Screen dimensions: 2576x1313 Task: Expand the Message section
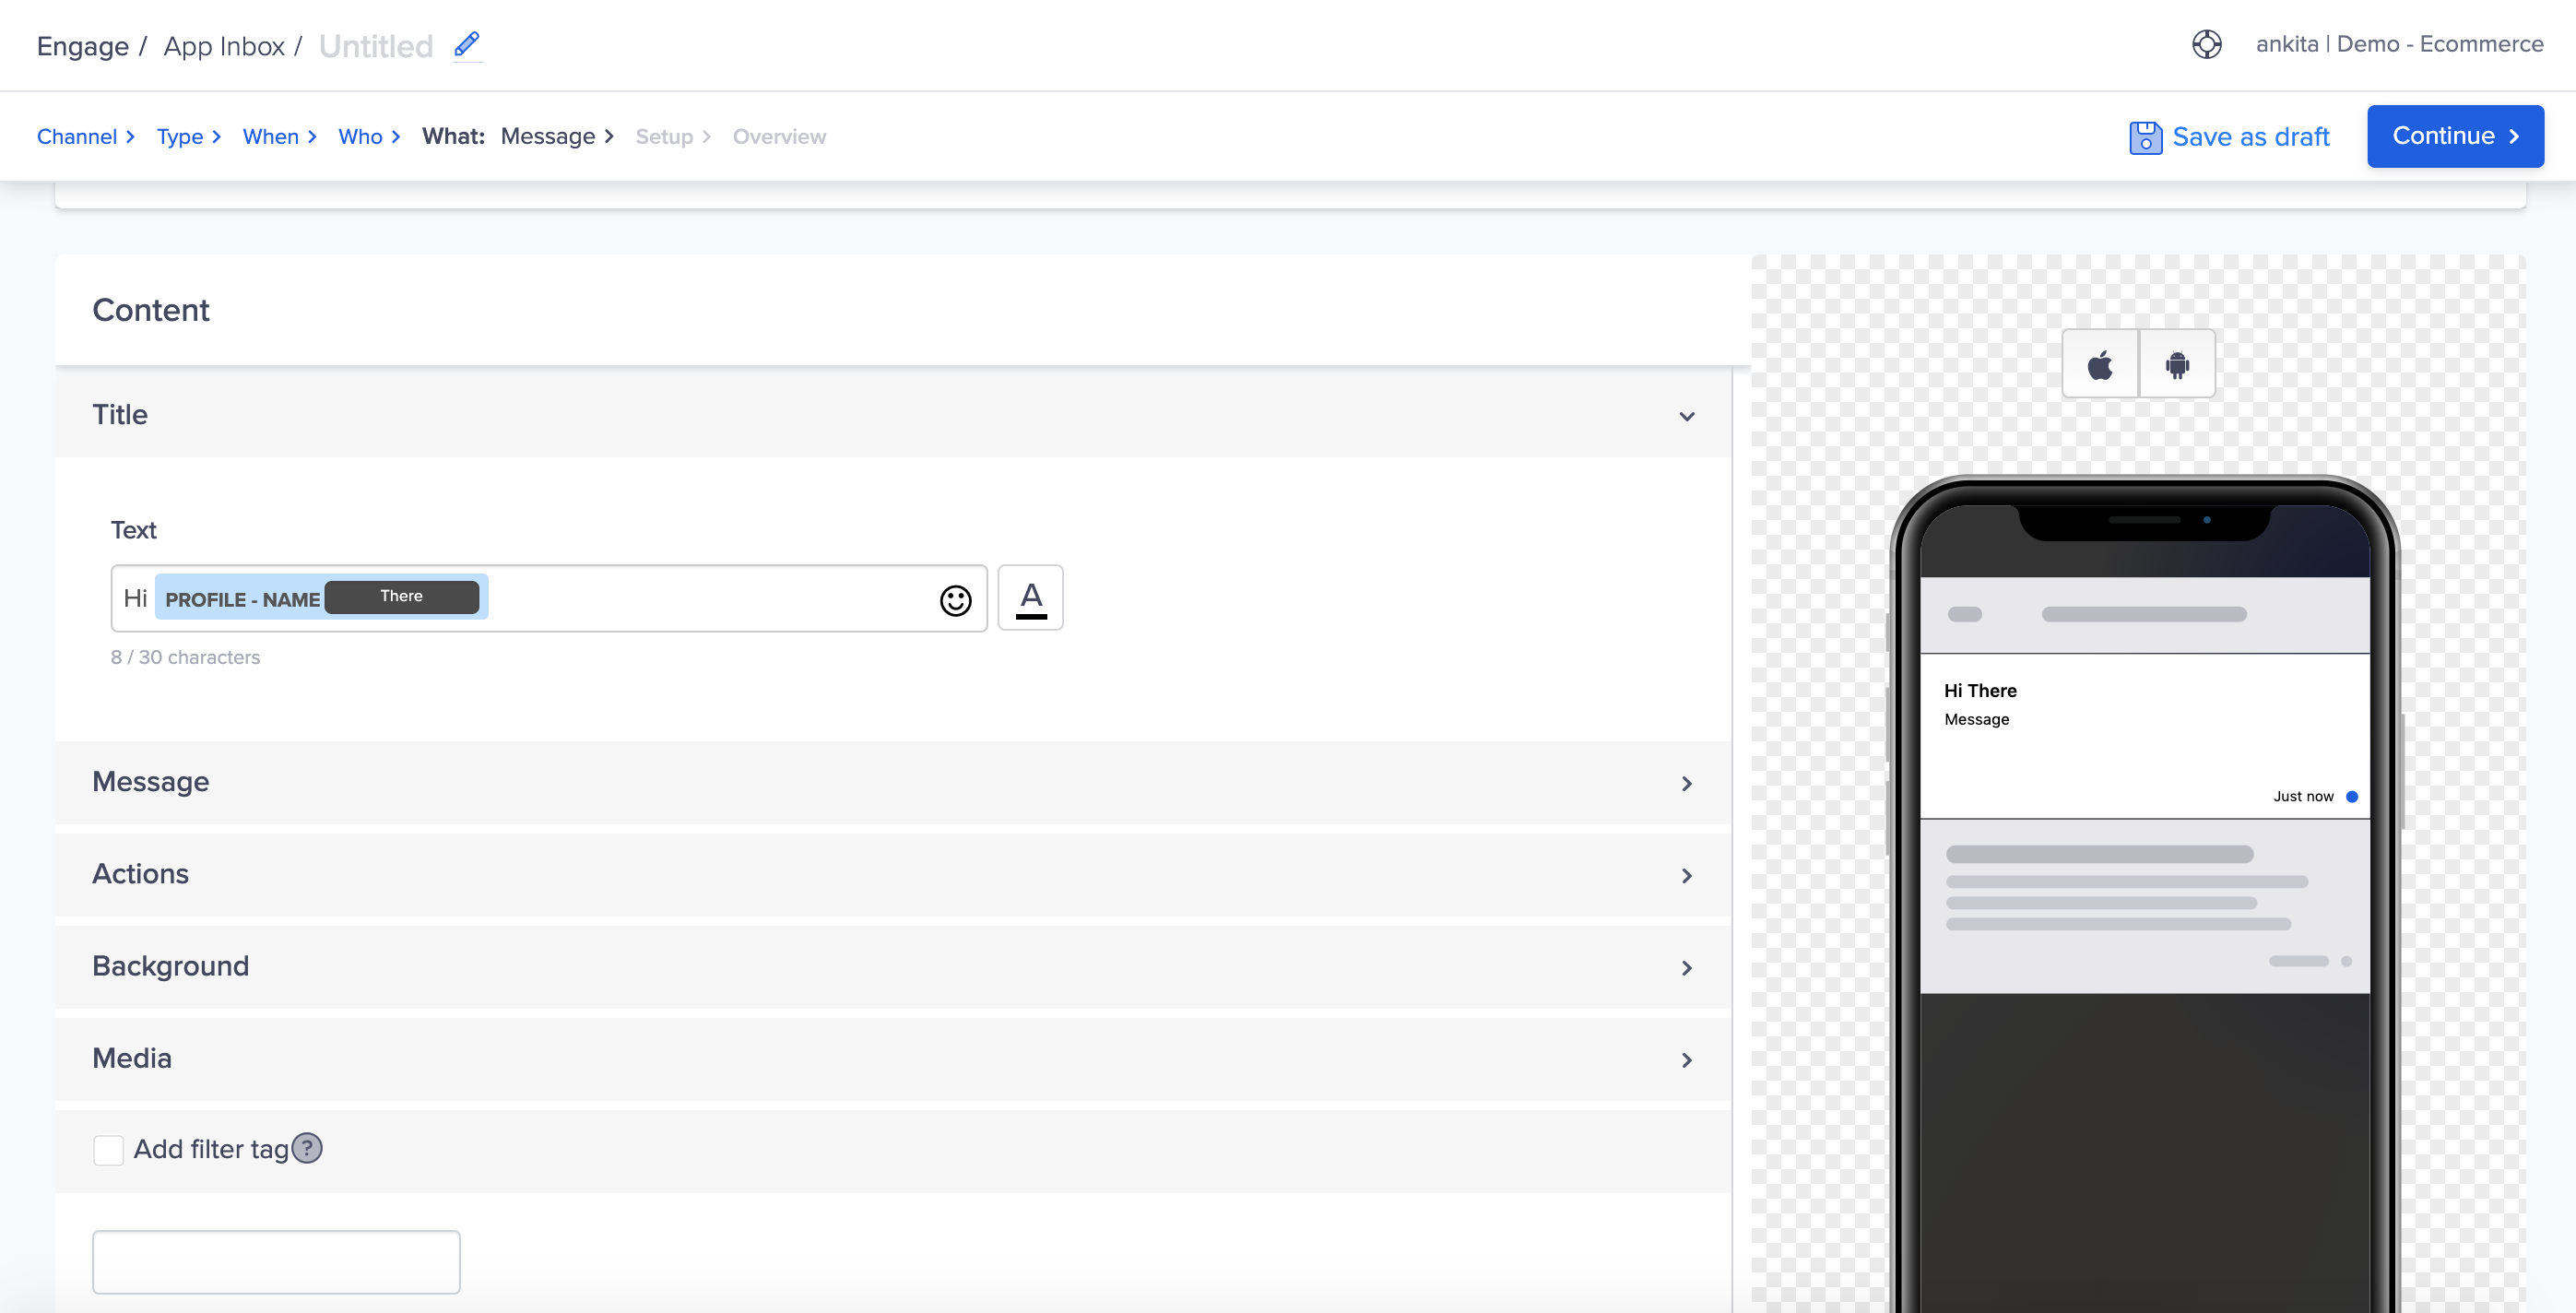(1686, 783)
